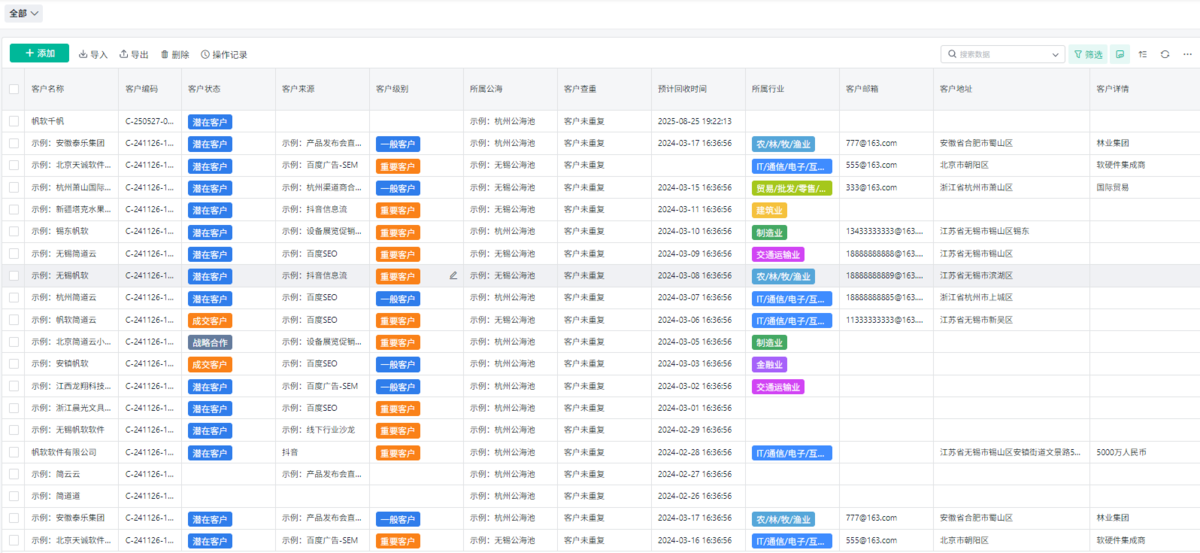Open the three-dot more options menu
The height and width of the screenshot is (553, 1200).
click(x=1188, y=54)
